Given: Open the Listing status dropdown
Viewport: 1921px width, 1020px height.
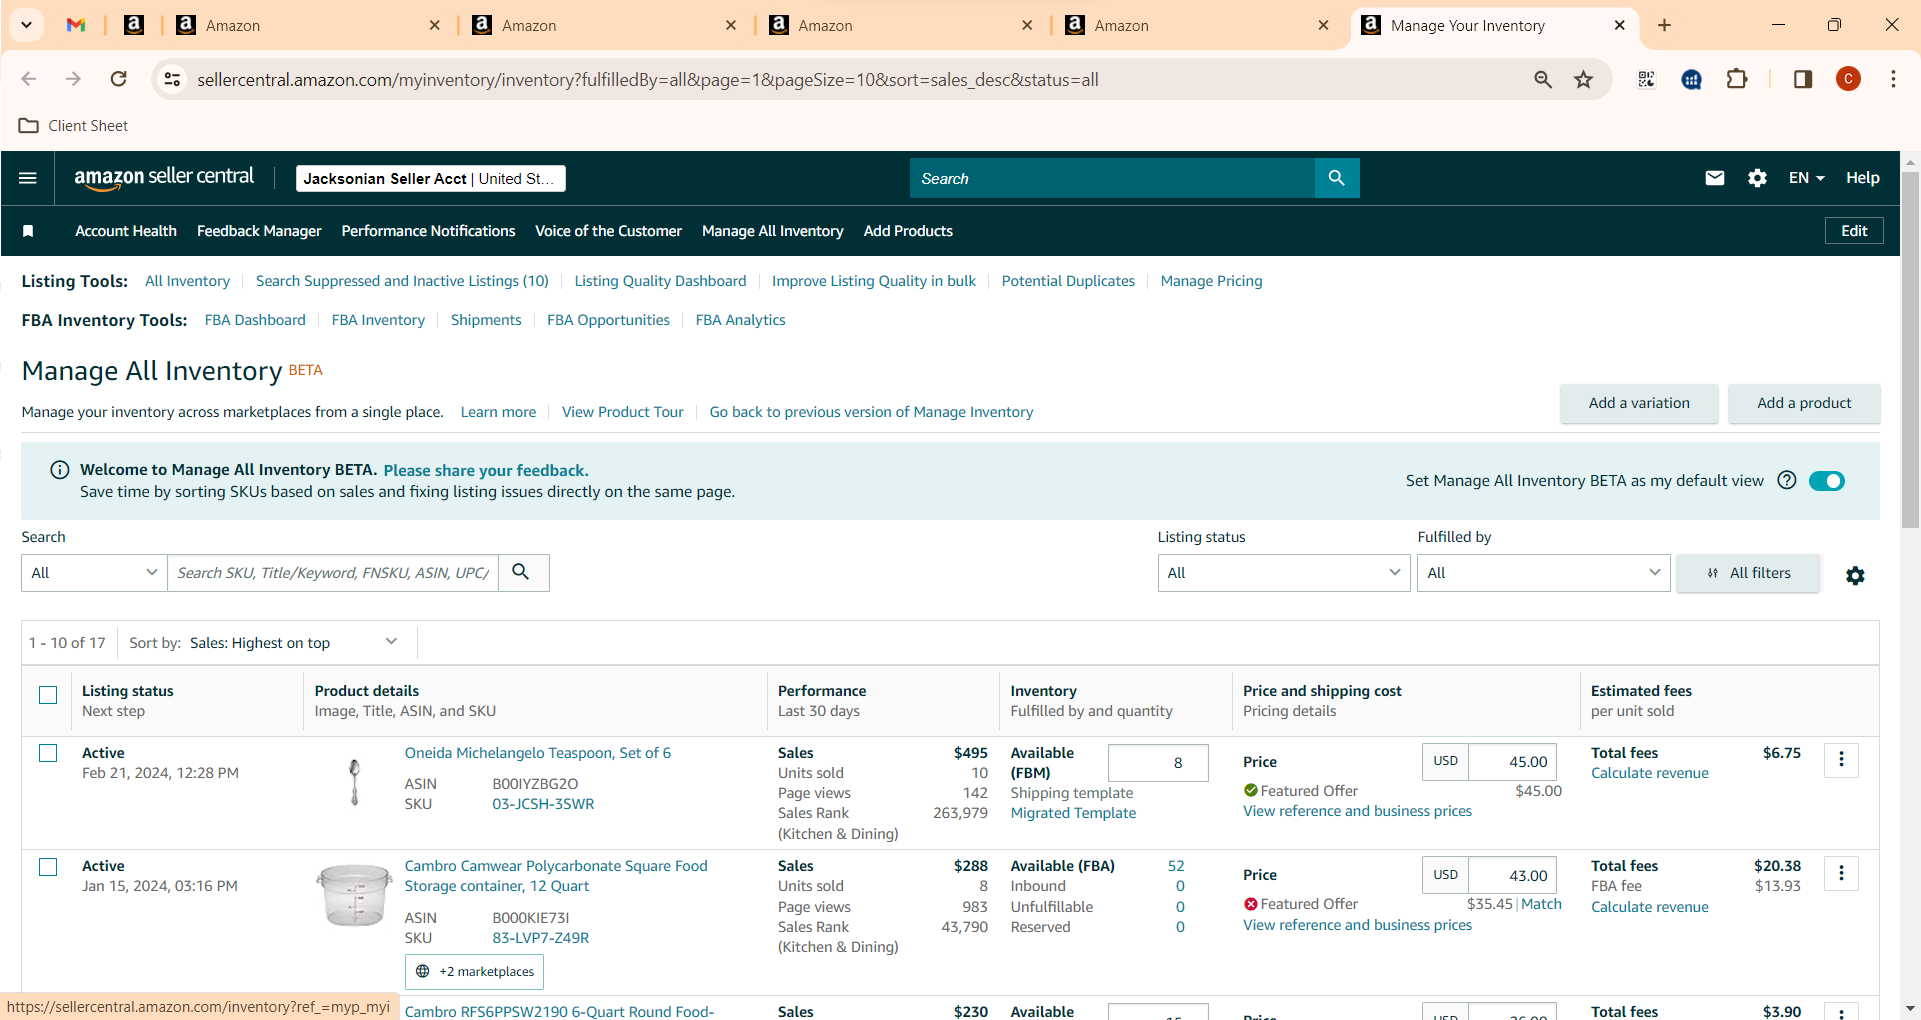Looking at the screenshot, I should click(1284, 573).
